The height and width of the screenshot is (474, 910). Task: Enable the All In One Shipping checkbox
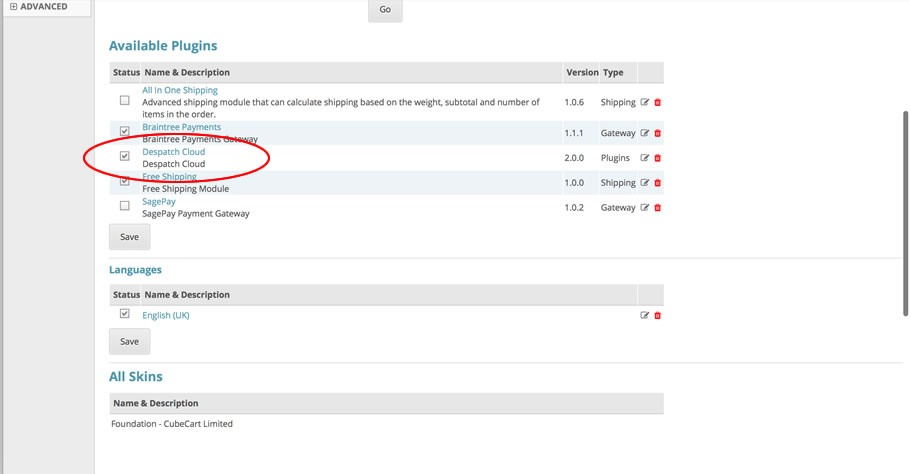[125, 100]
